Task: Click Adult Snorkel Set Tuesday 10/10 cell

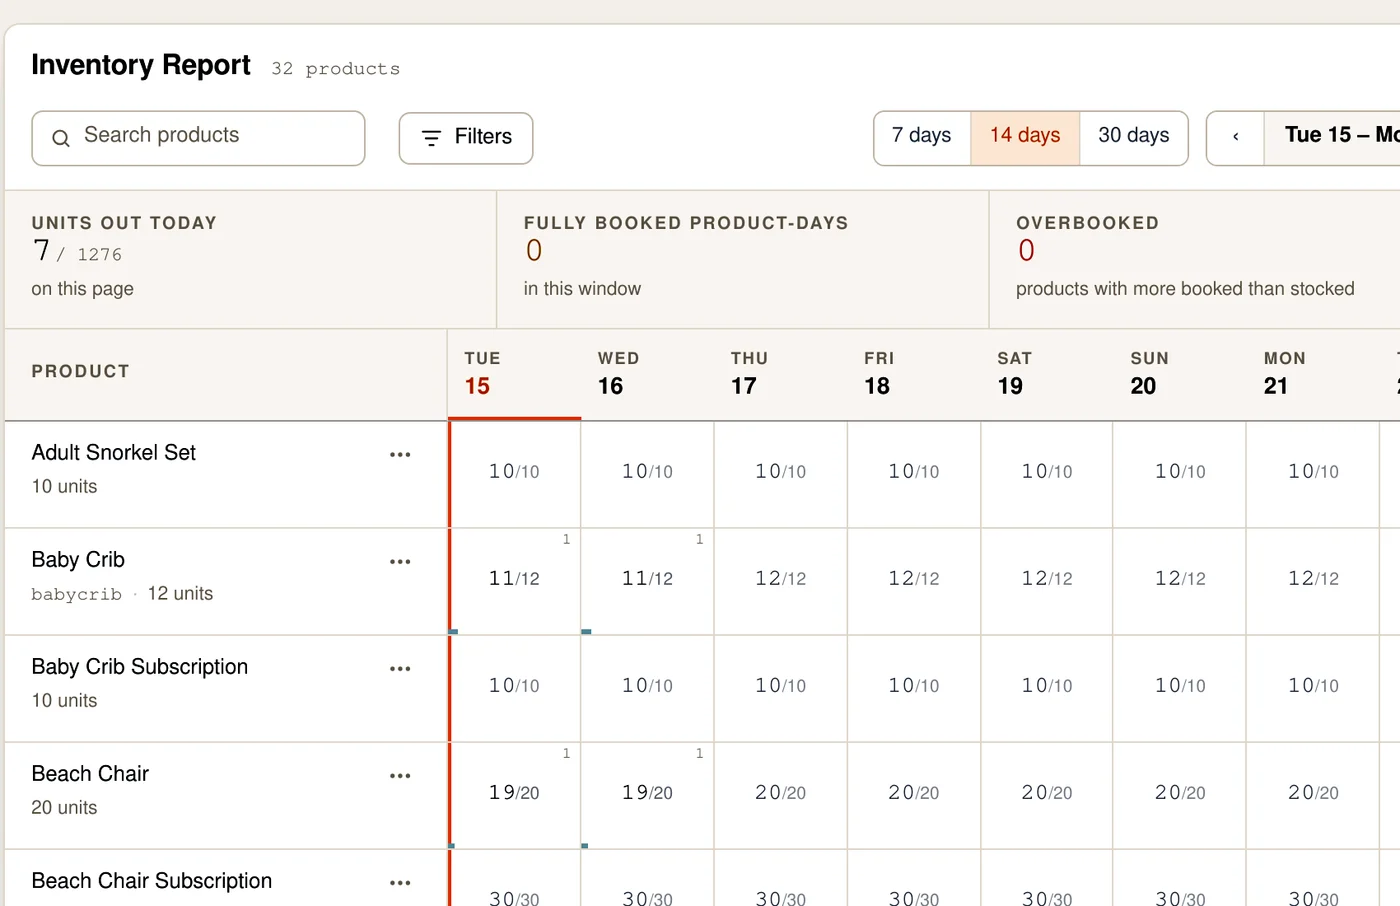Action: [514, 472]
